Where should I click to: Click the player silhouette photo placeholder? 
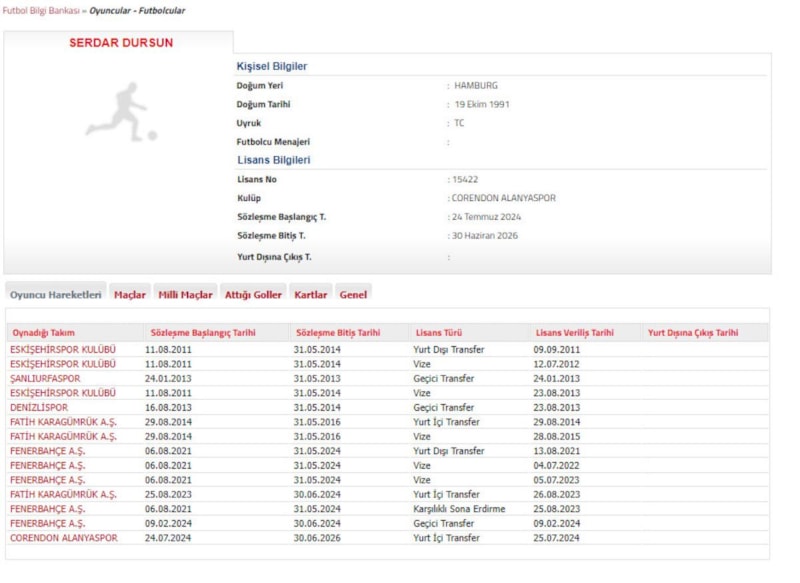coord(121,112)
